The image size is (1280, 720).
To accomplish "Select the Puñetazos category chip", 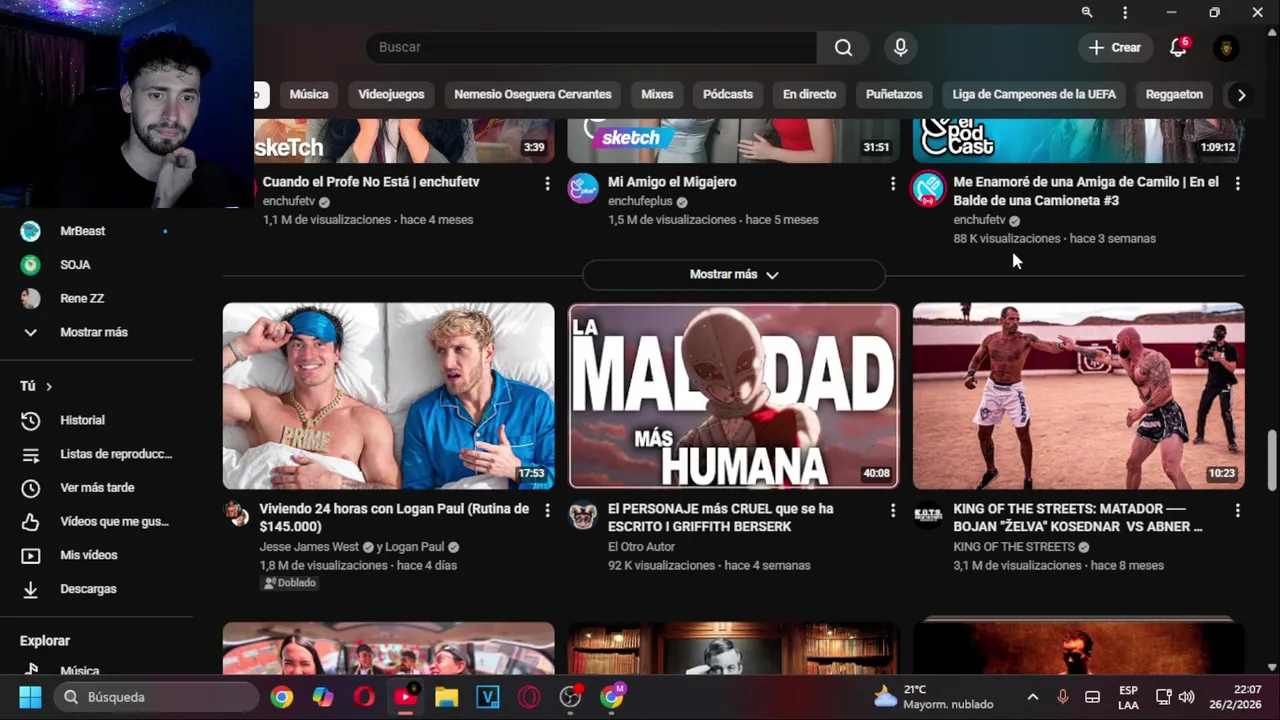I will [894, 94].
